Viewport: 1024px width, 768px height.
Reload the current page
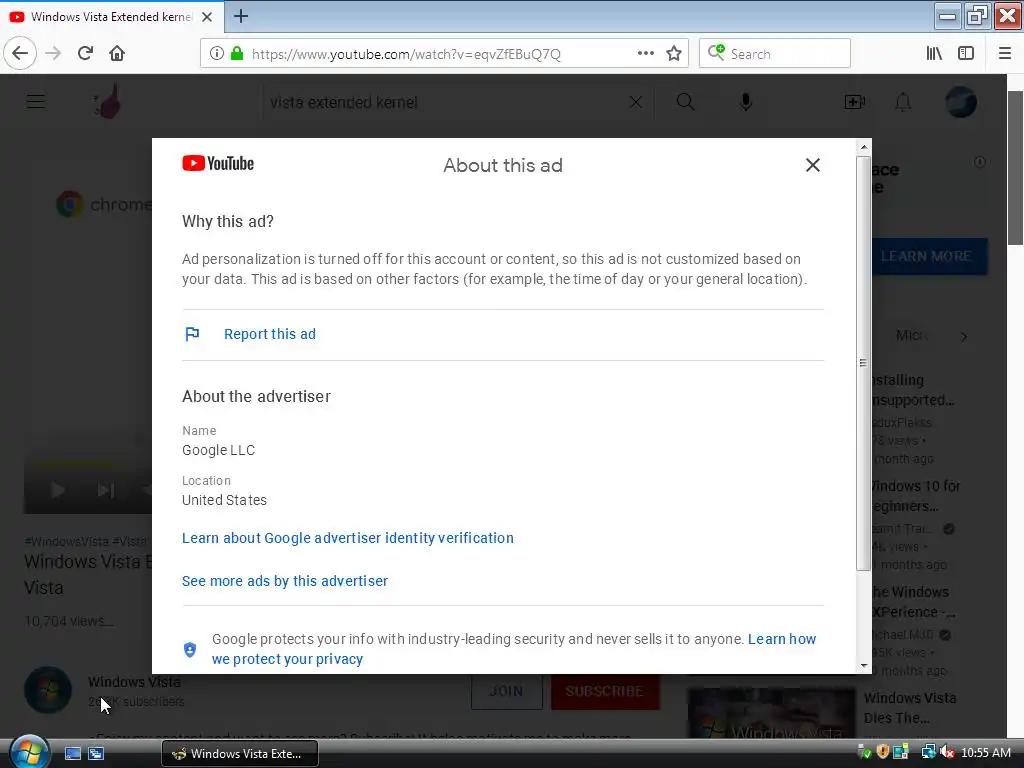[86, 54]
